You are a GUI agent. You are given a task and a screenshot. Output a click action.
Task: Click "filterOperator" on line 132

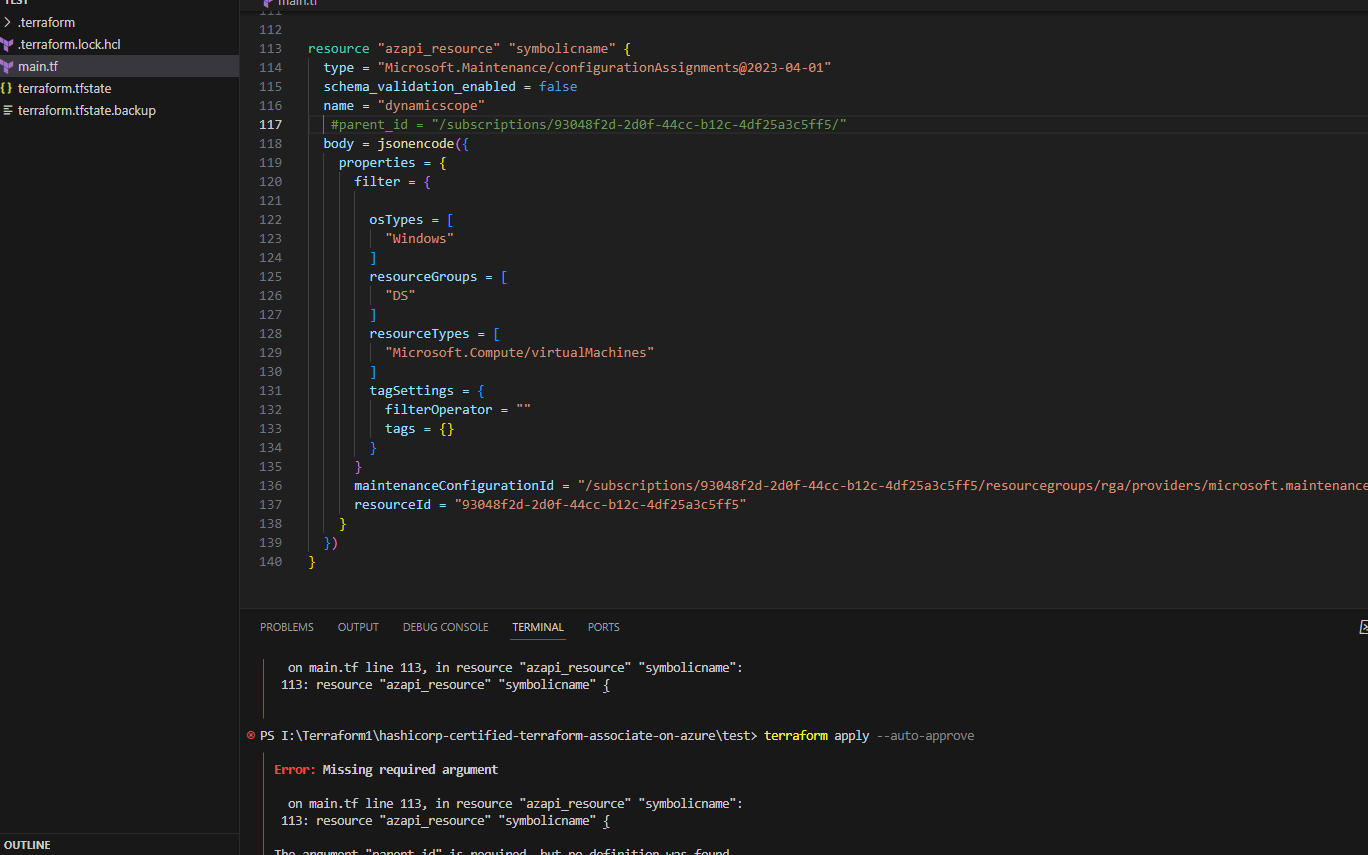tap(439, 409)
